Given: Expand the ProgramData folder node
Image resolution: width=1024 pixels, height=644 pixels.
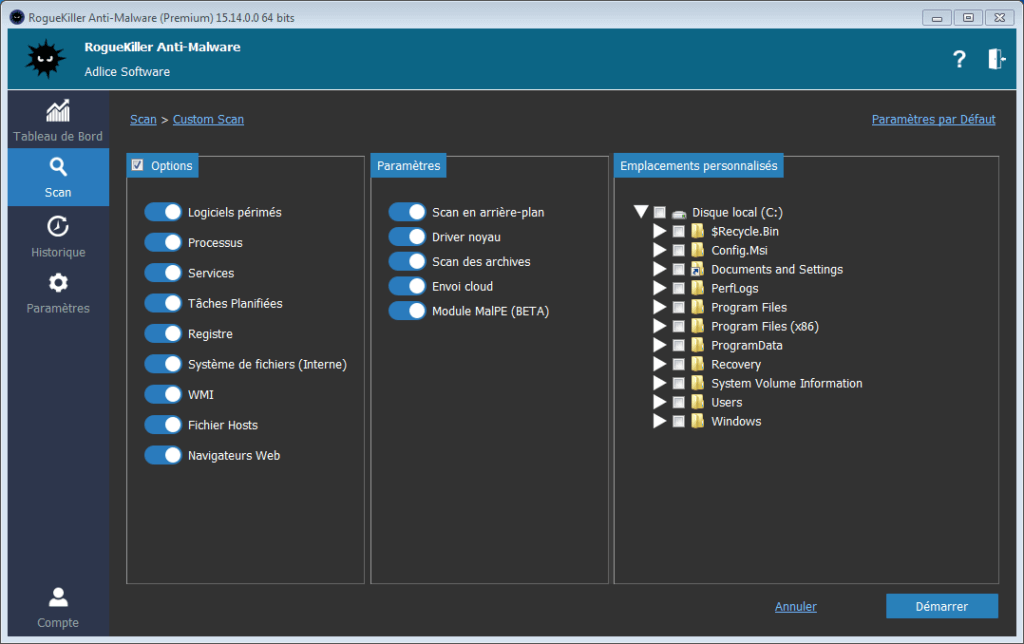Looking at the screenshot, I should [x=659, y=346].
